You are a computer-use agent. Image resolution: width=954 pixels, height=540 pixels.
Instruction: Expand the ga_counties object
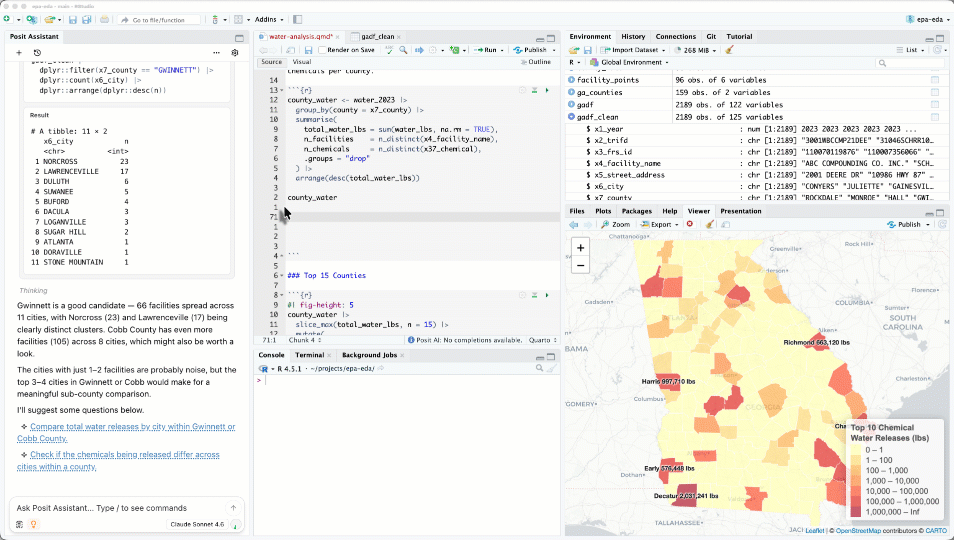[x=571, y=92]
